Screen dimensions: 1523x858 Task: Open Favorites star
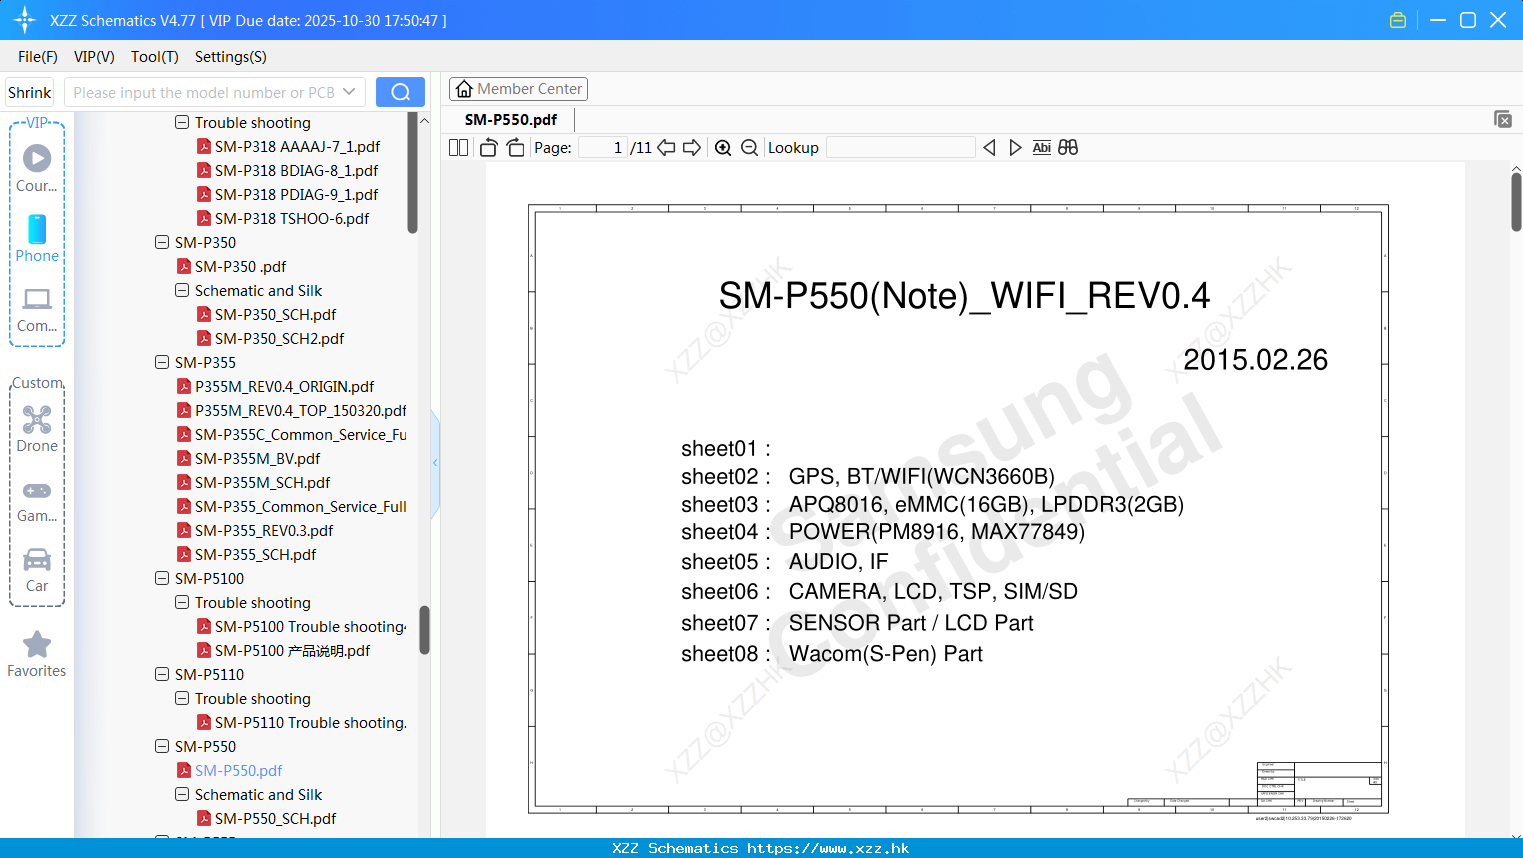point(37,654)
